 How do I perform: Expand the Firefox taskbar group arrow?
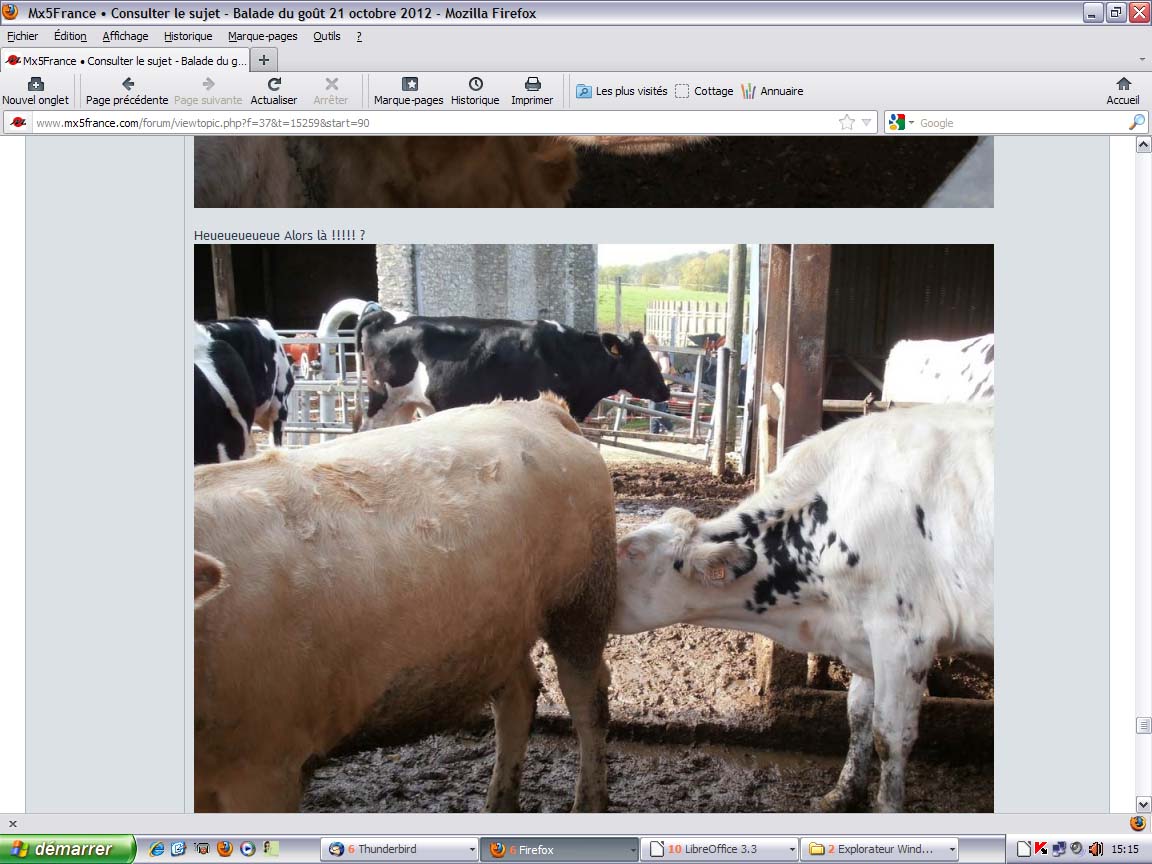tap(632, 850)
